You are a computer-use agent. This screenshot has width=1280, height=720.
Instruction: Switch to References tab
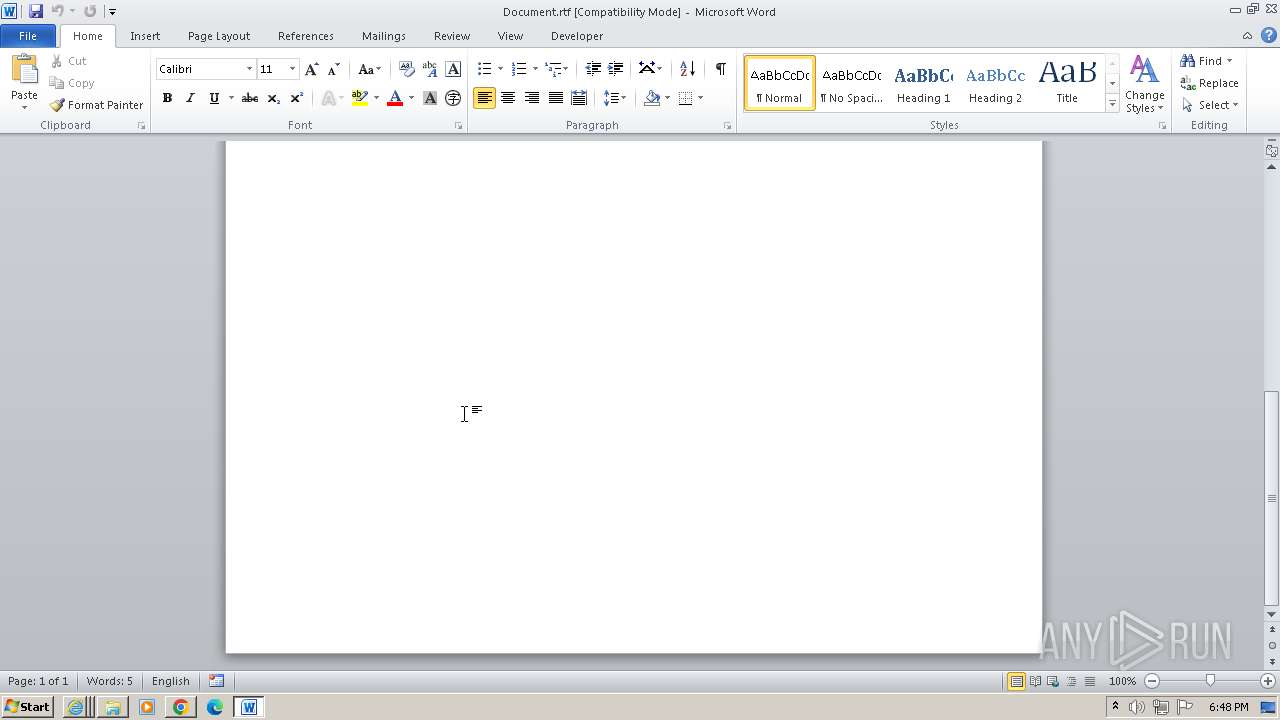point(306,35)
